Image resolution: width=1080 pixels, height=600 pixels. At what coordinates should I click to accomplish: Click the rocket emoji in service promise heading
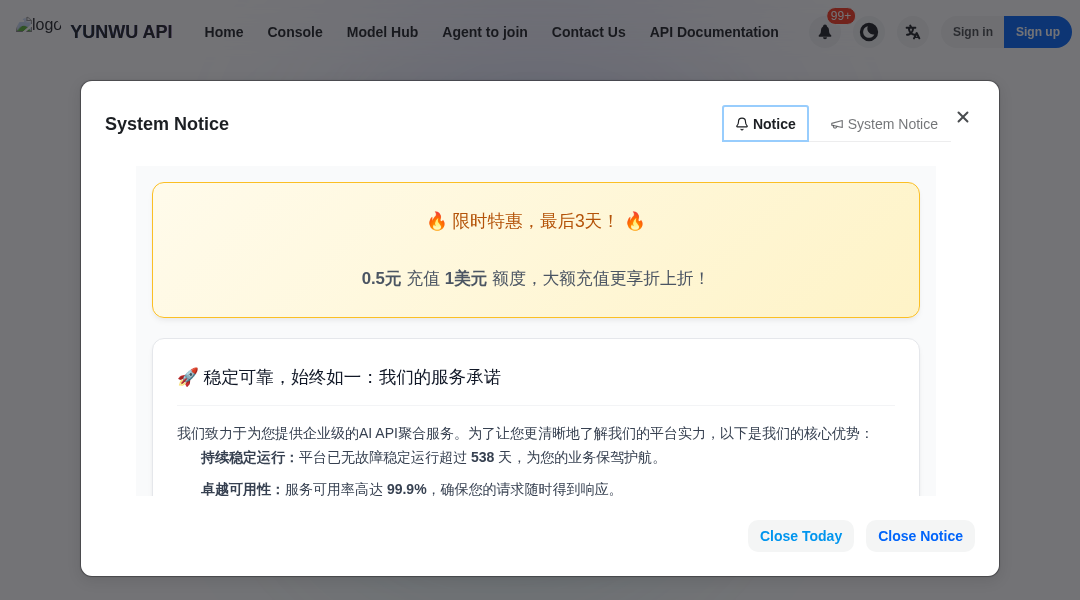point(186,377)
